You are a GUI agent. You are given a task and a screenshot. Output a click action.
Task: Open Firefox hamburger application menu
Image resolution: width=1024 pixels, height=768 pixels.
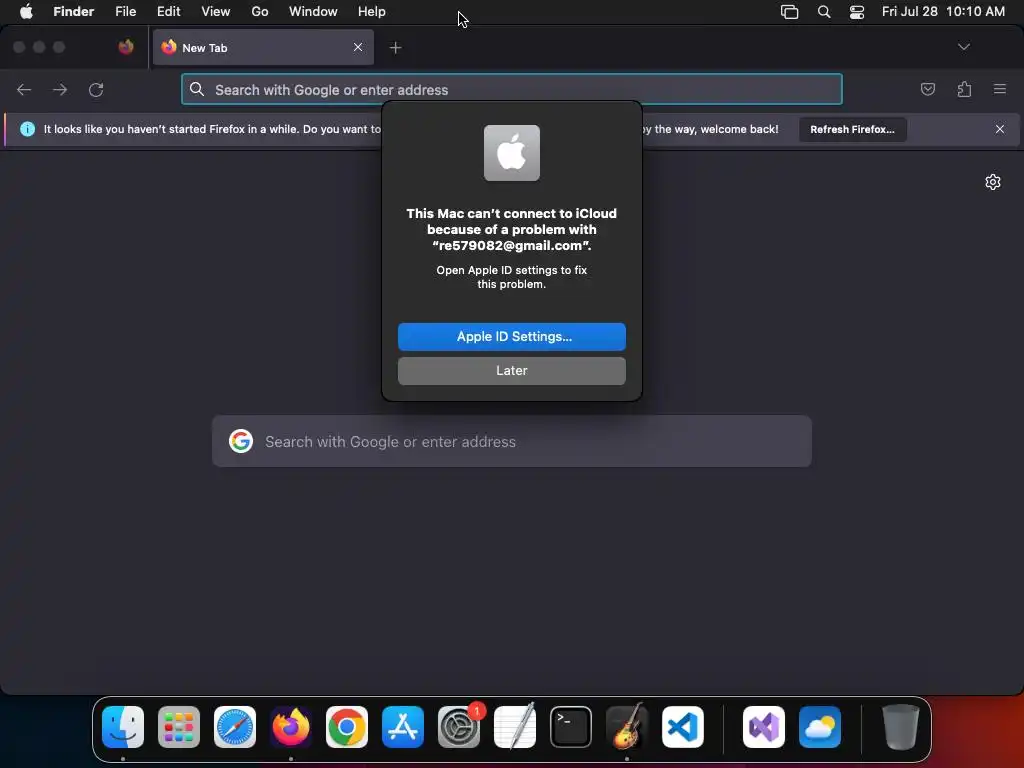coord(1000,89)
